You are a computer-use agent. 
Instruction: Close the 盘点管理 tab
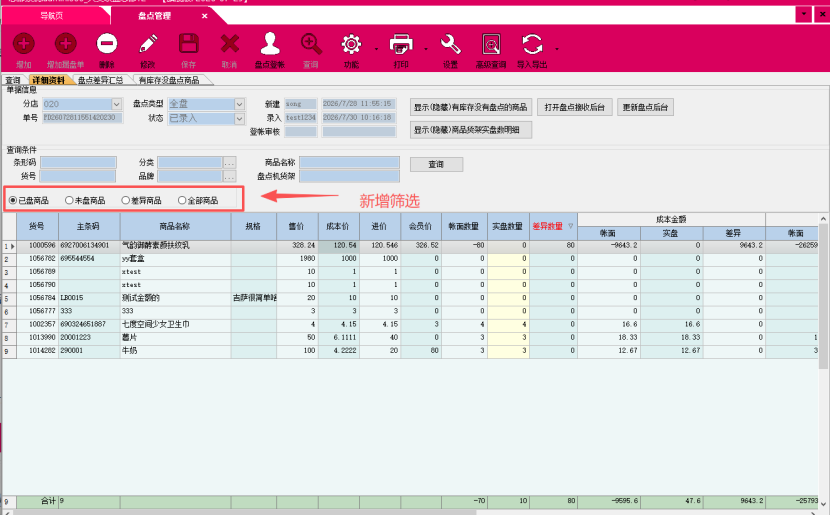(204, 16)
